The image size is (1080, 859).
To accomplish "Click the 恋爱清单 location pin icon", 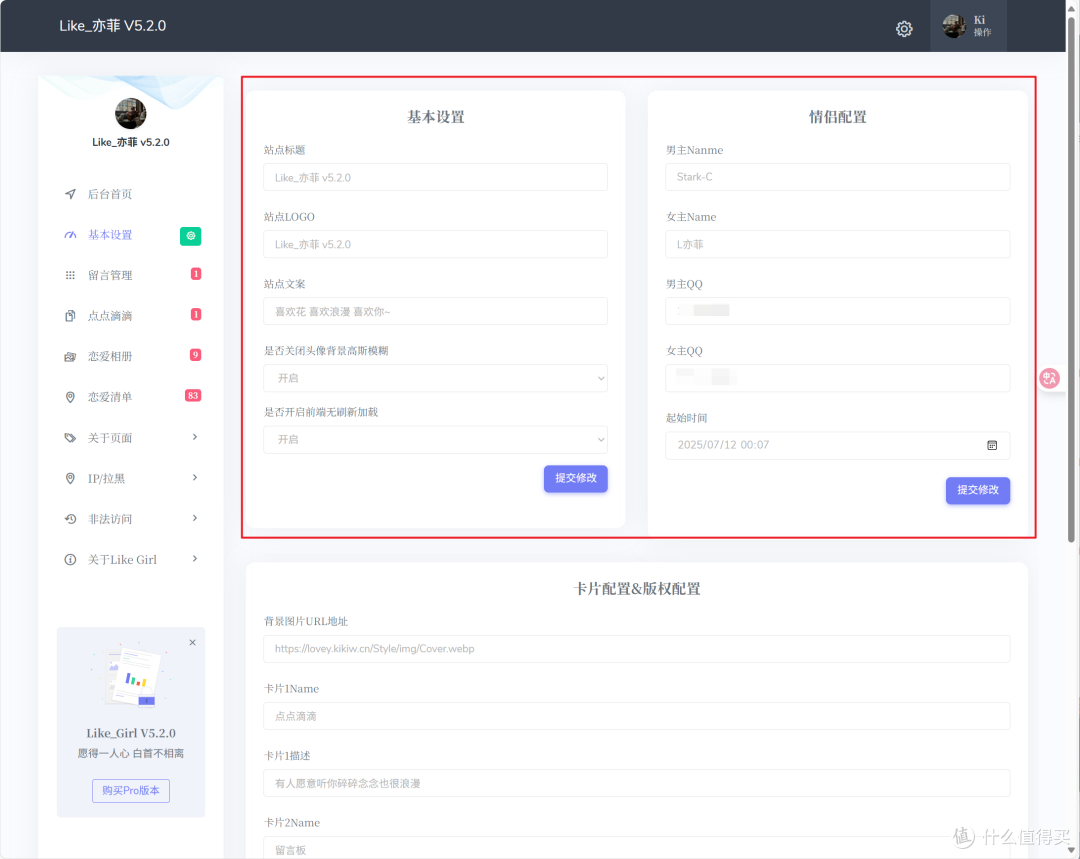I will click(70, 397).
